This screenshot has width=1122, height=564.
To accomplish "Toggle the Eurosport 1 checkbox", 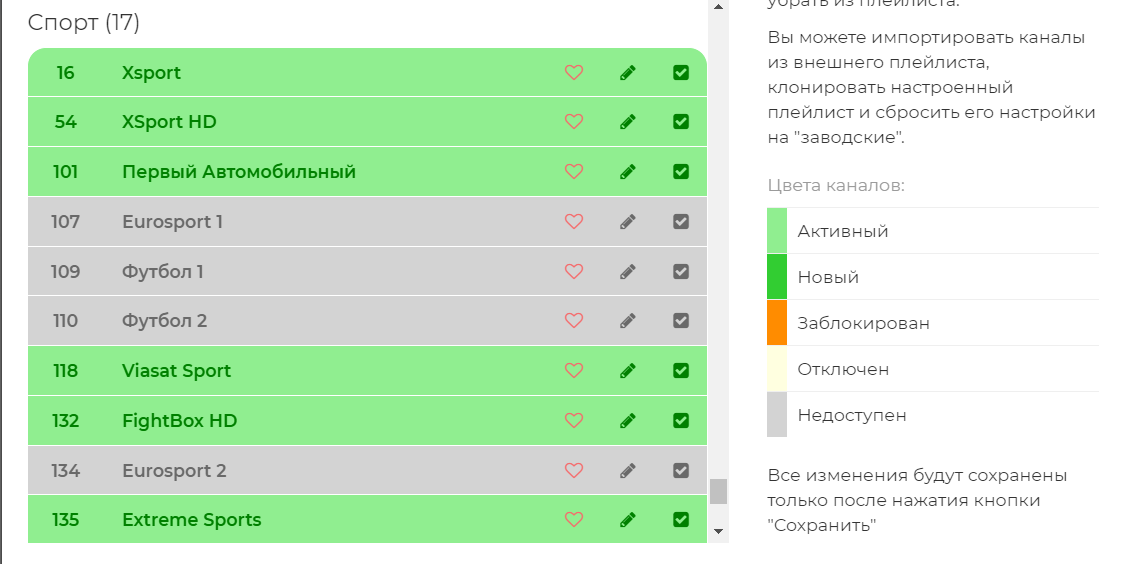I will tap(681, 222).
